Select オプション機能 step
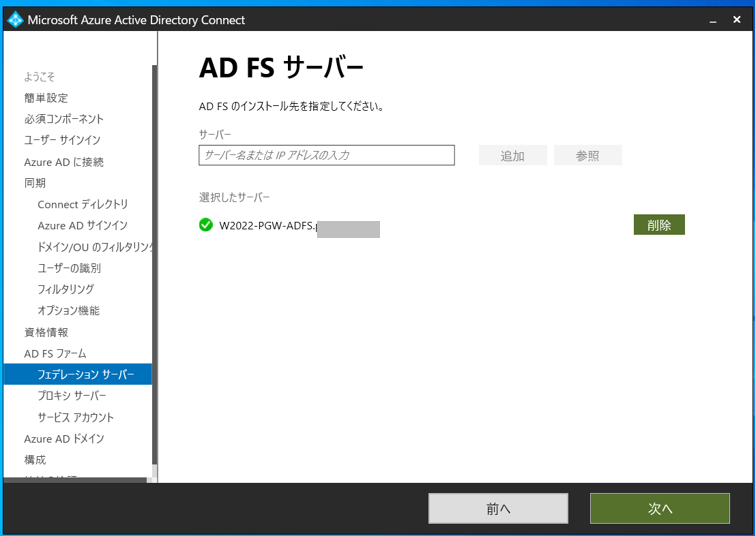Image resolution: width=755 pixels, height=536 pixels. 69,311
